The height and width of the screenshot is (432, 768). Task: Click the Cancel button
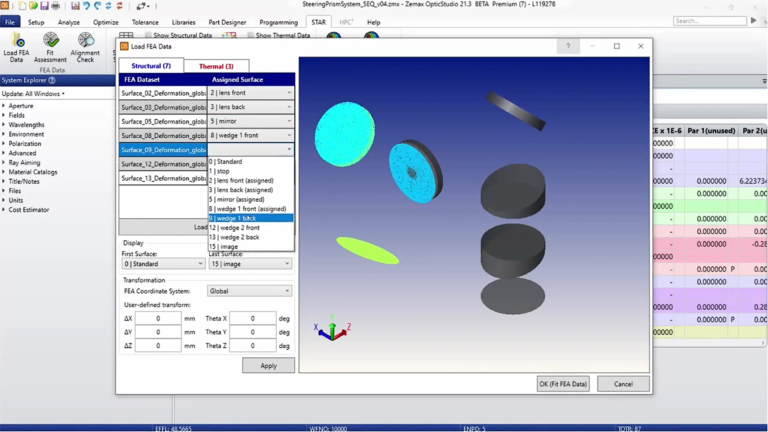click(623, 384)
